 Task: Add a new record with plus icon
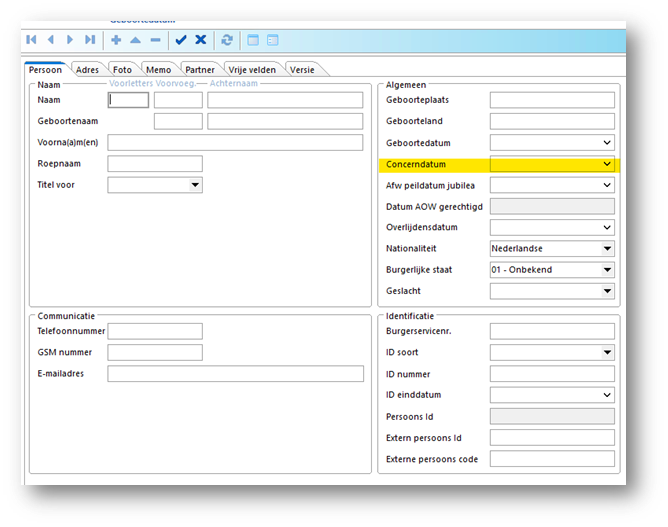[x=116, y=40]
